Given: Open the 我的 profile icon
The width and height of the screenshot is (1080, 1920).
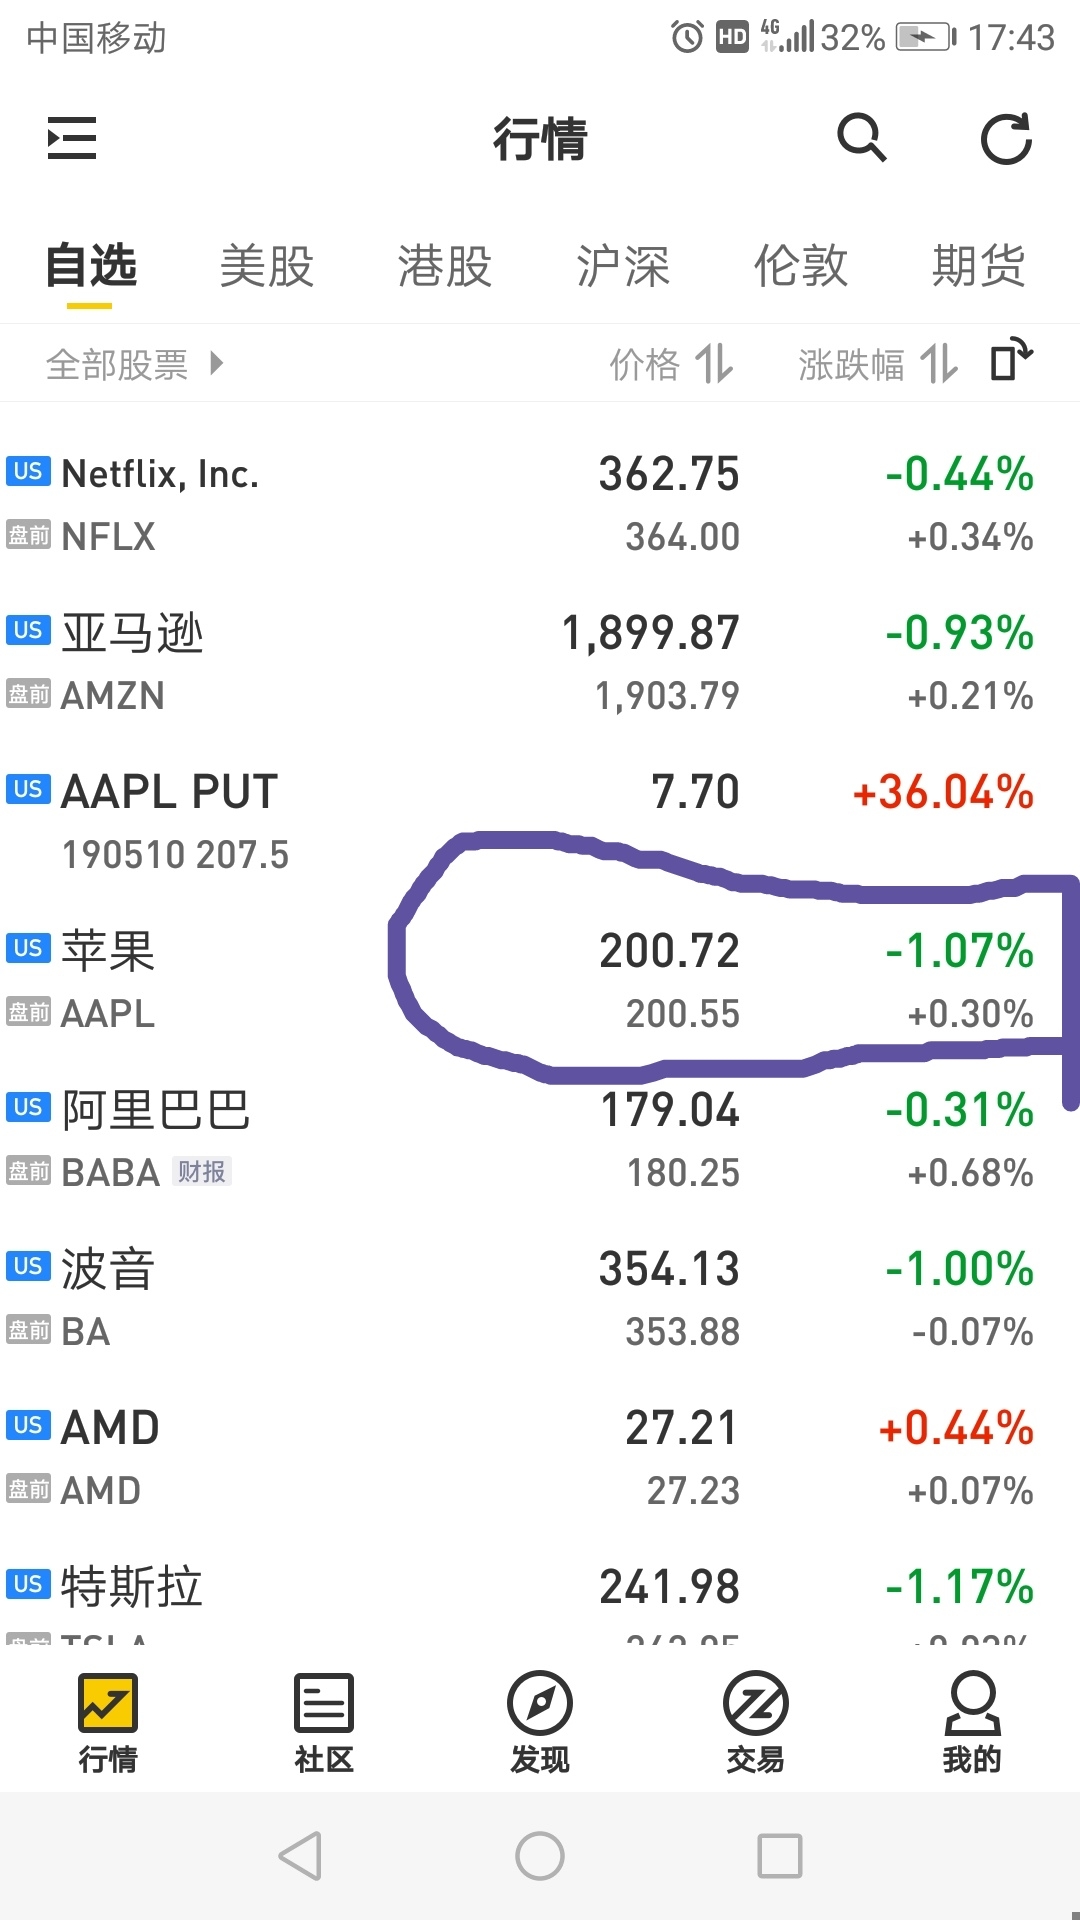Looking at the screenshot, I should (x=972, y=1723).
